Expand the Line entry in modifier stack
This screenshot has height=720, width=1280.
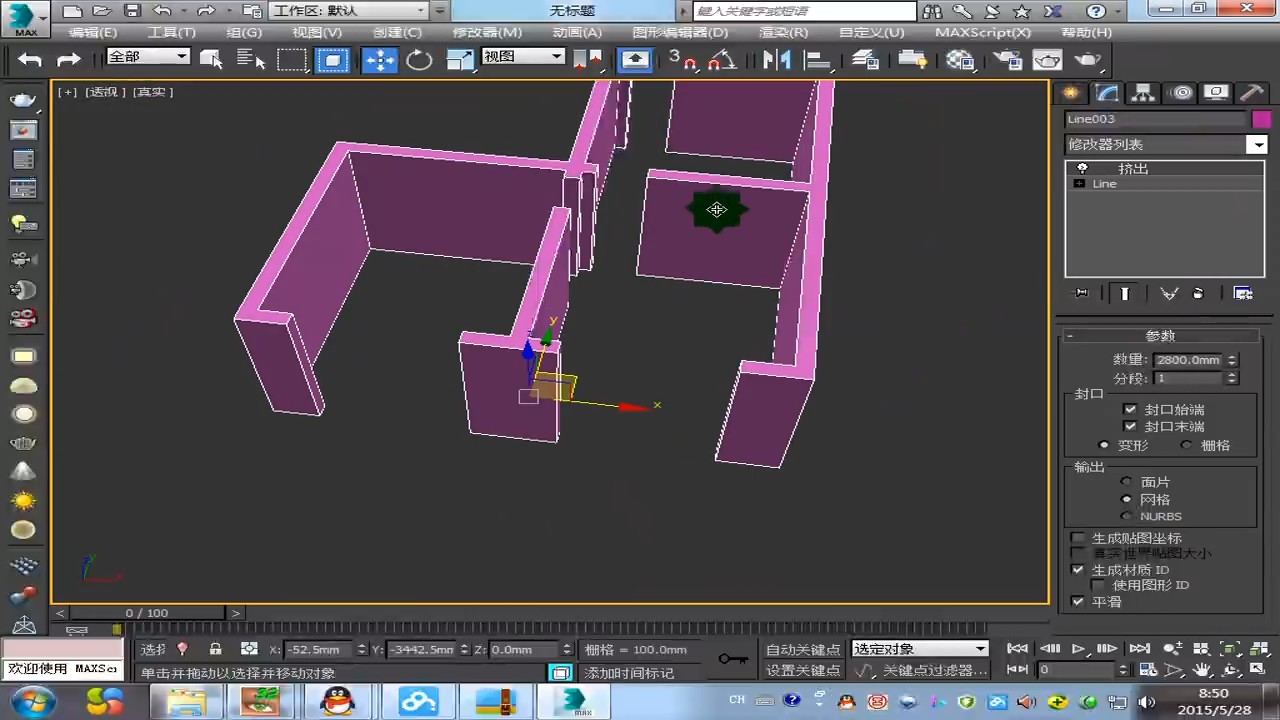coord(1079,184)
